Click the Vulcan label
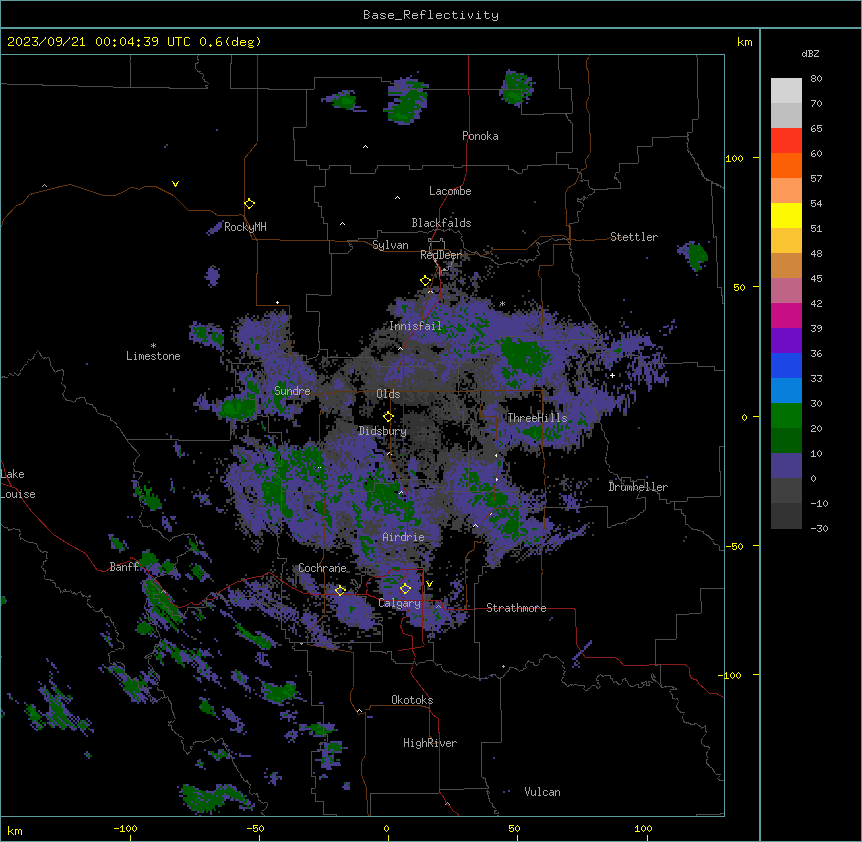Viewport: 862px width, 842px height. (x=543, y=792)
